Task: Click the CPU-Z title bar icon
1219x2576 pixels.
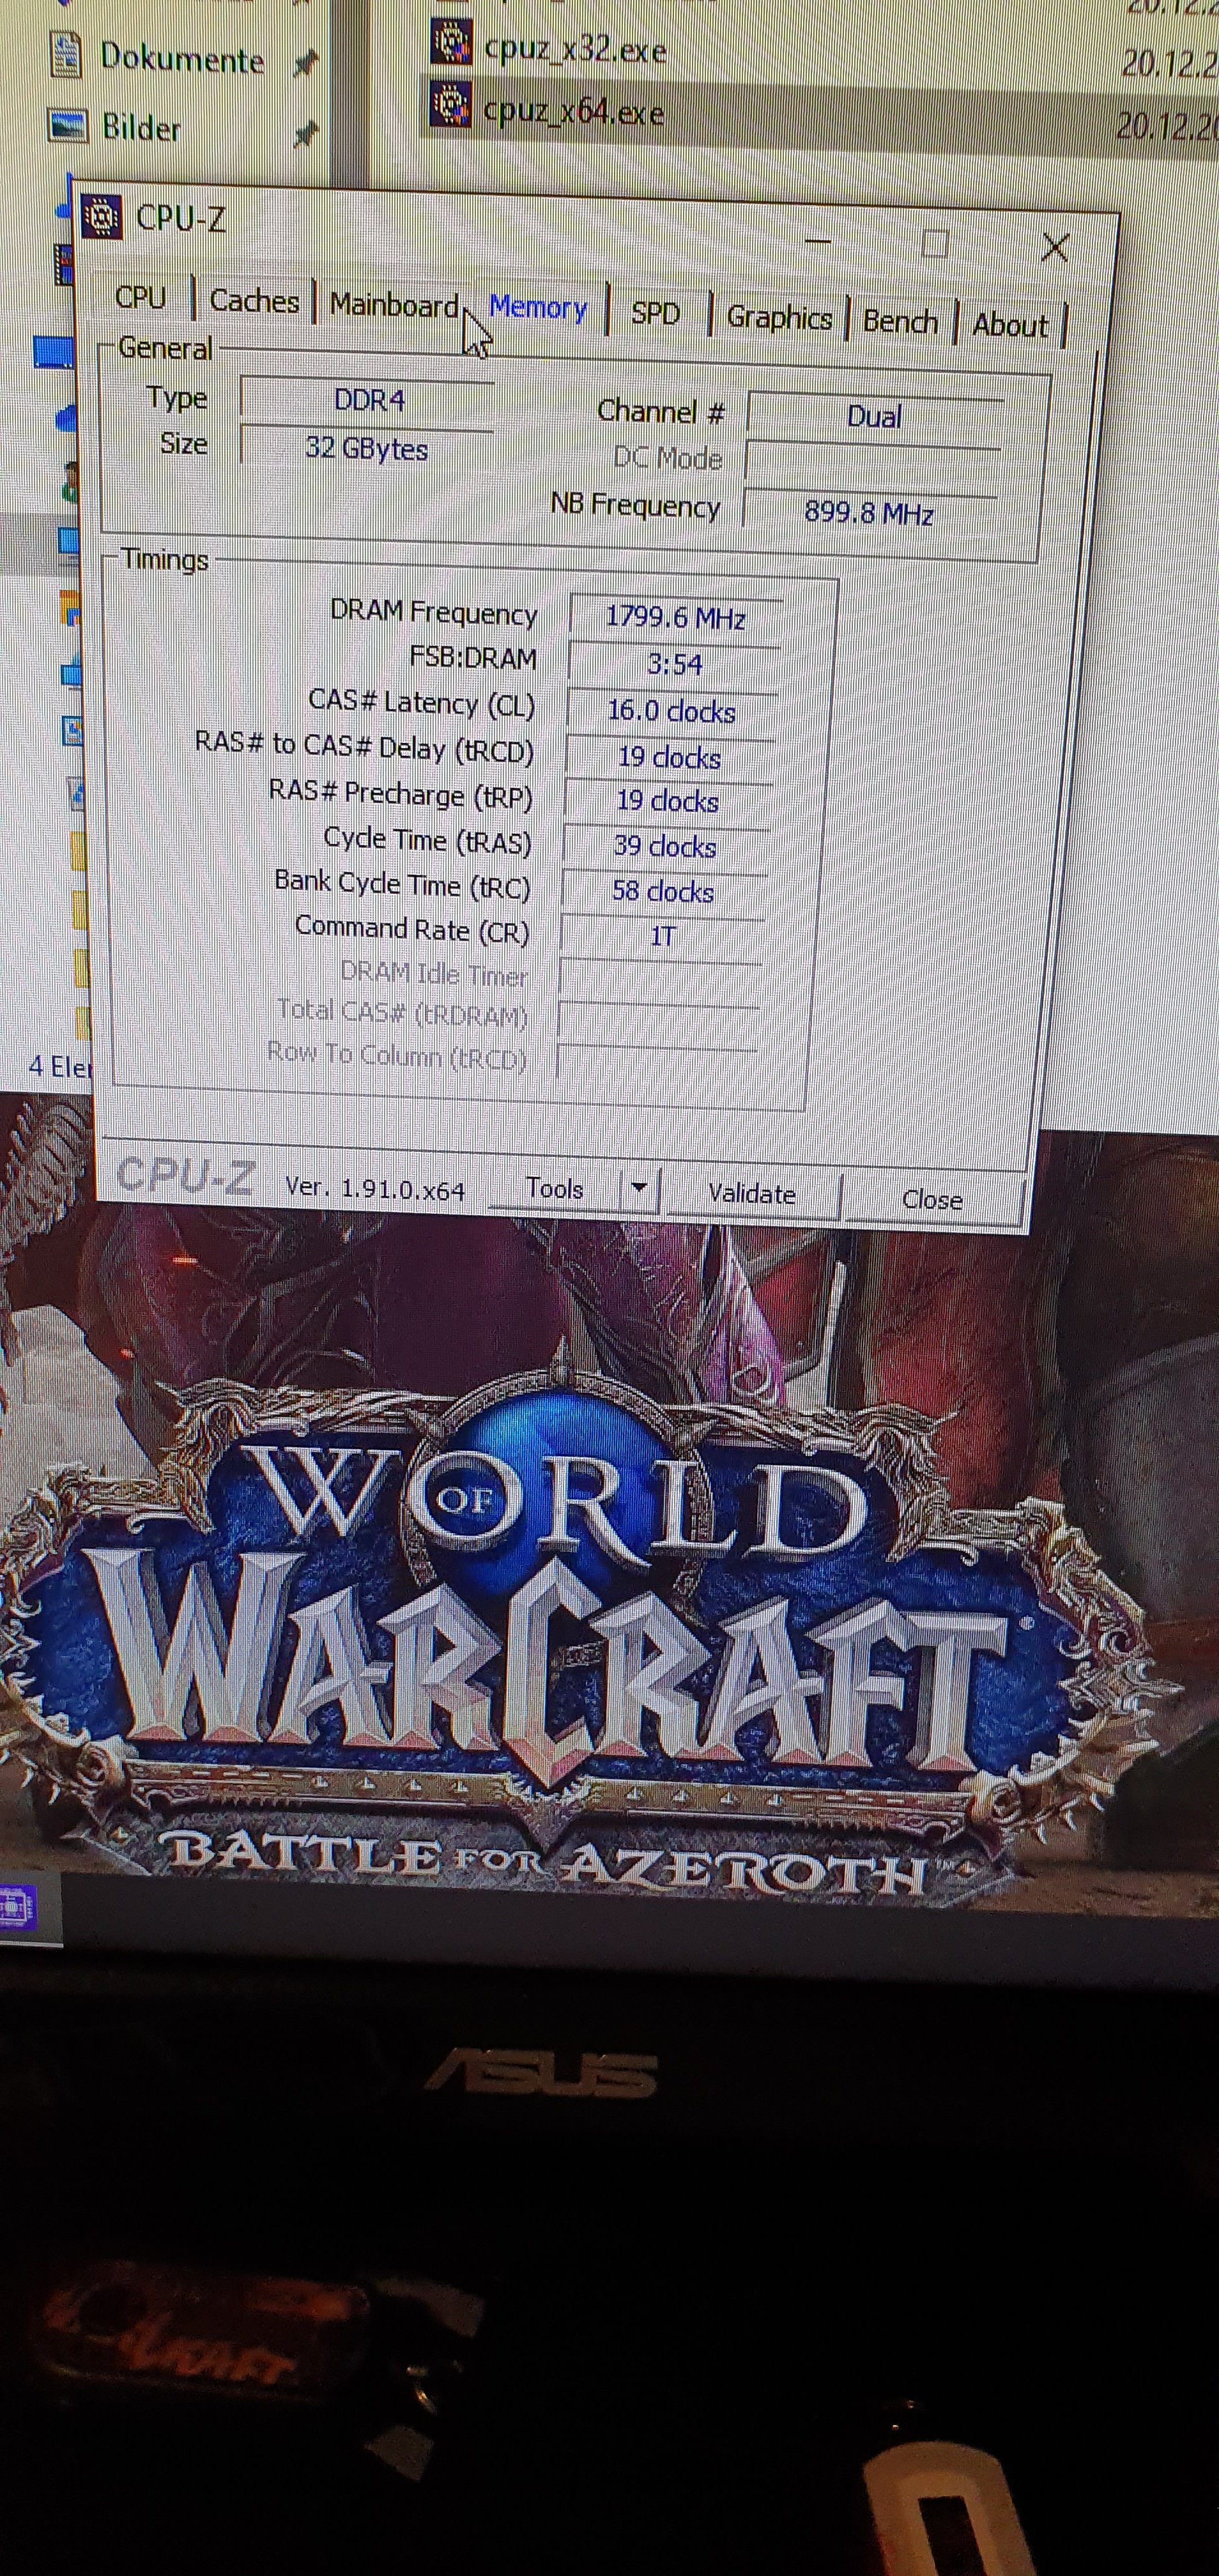Action: click(x=101, y=216)
